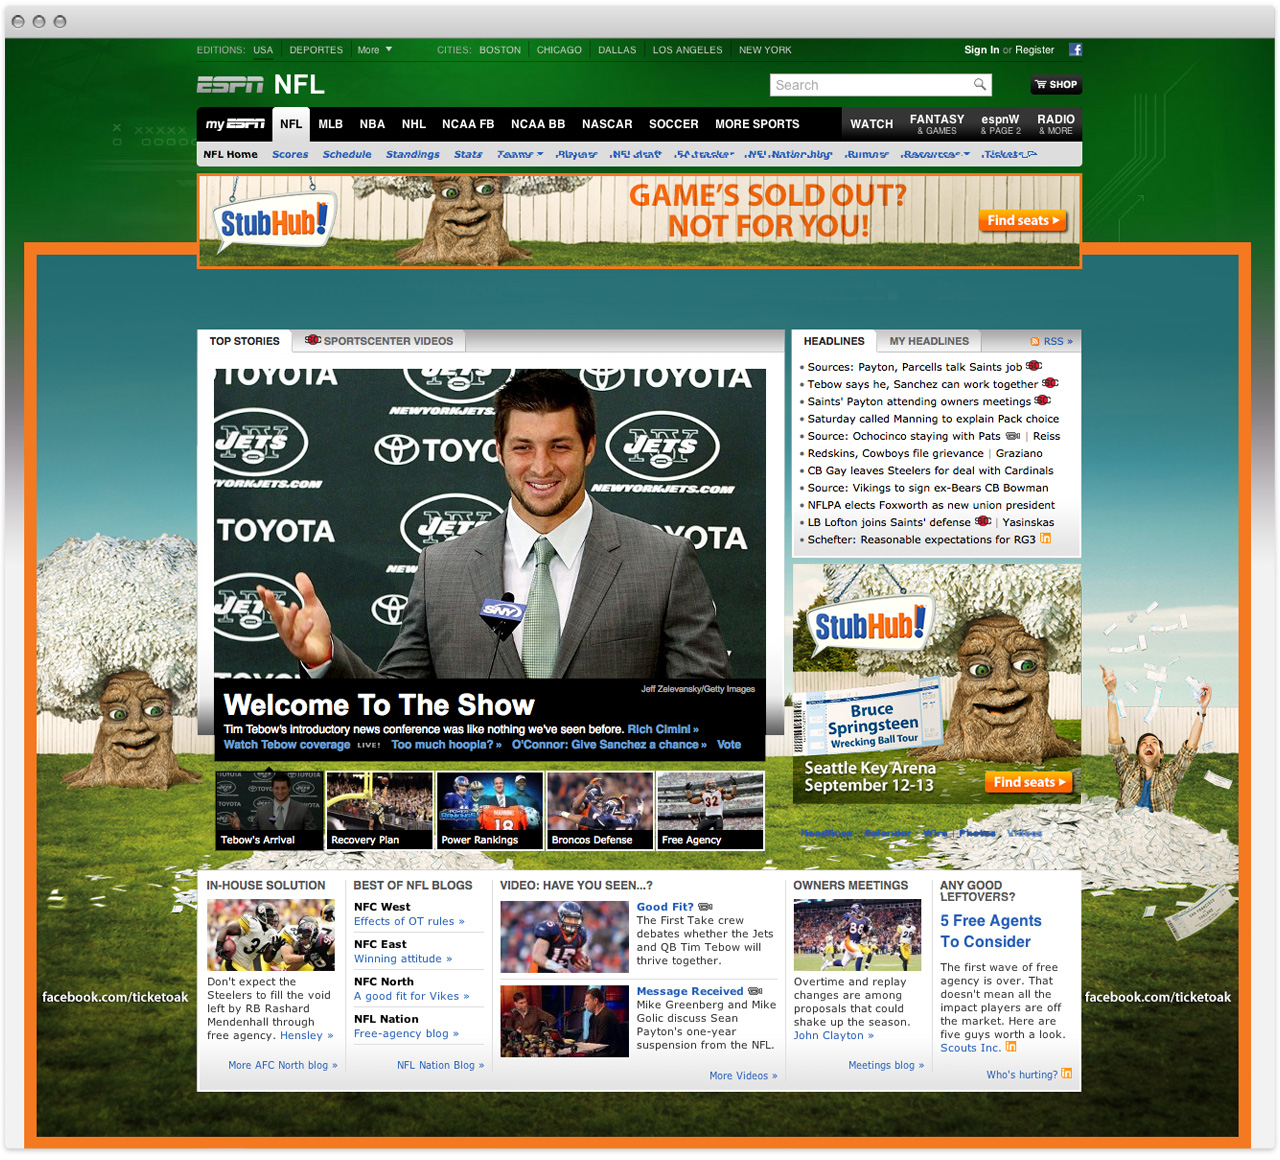Screen dimensions: 1280x1160
Task: Click the camera icon beside Good Fit?
Action: click(x=705, y=907)
